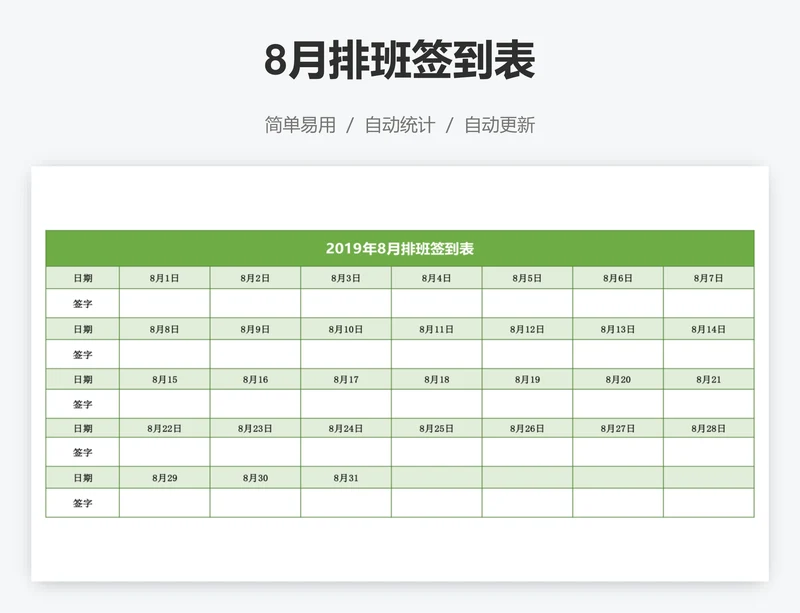800x613 pixels.
Task: Click the empty signature cell below 8月10日
Action: pos(346,354)
